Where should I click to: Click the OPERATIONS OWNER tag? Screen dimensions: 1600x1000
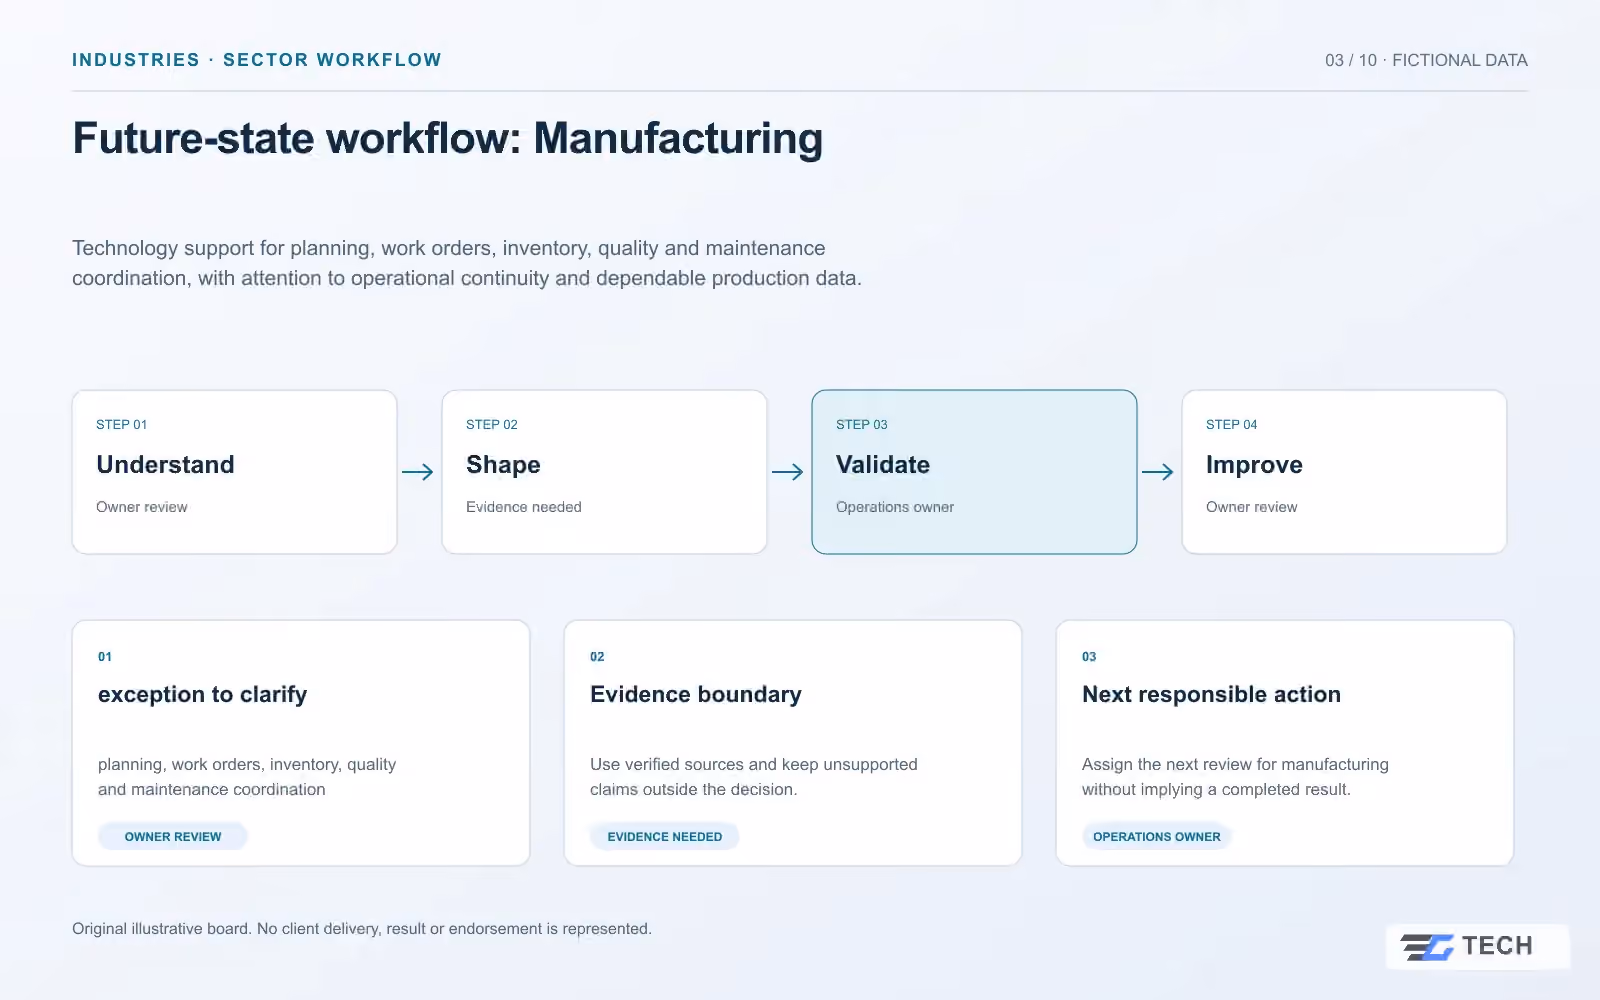point(1157,837)
